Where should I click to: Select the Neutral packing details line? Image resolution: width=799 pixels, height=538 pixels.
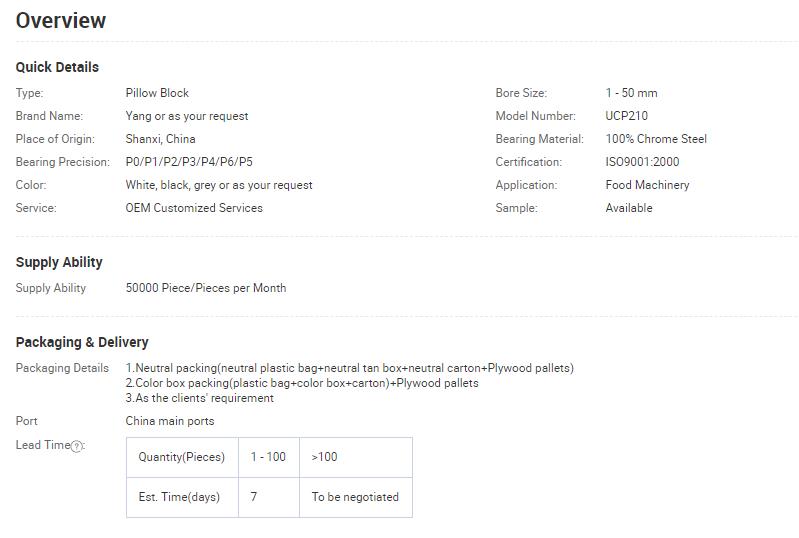pyautogui.click(x=350, y=368)
